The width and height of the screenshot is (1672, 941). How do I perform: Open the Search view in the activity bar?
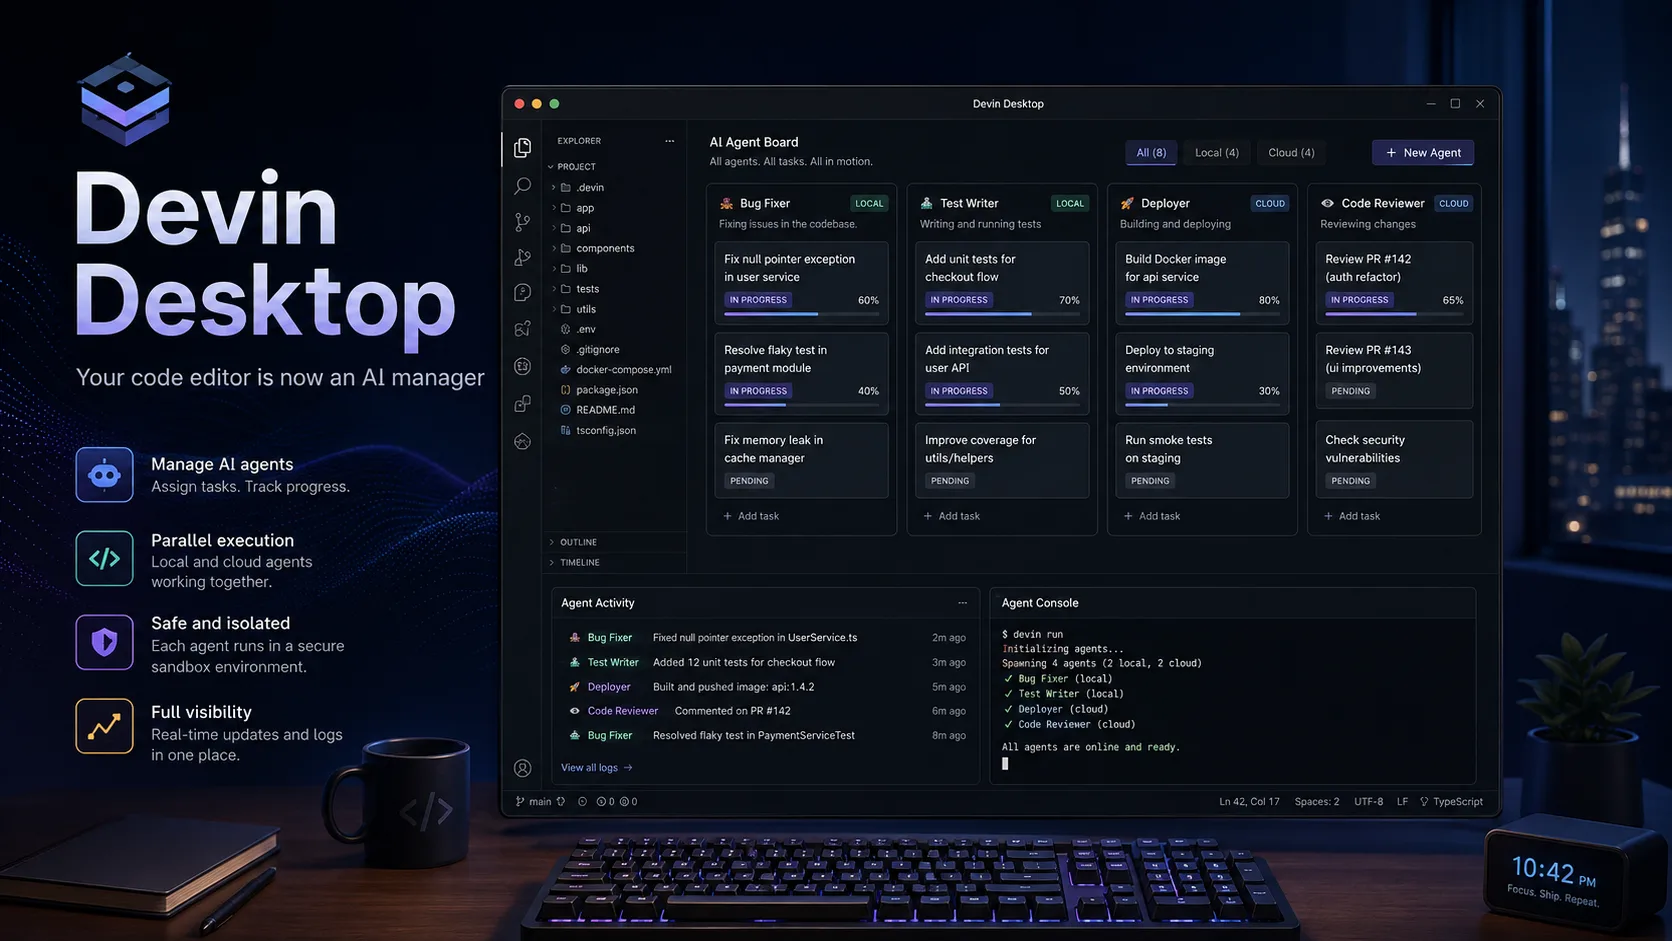[x=522, y=186]
